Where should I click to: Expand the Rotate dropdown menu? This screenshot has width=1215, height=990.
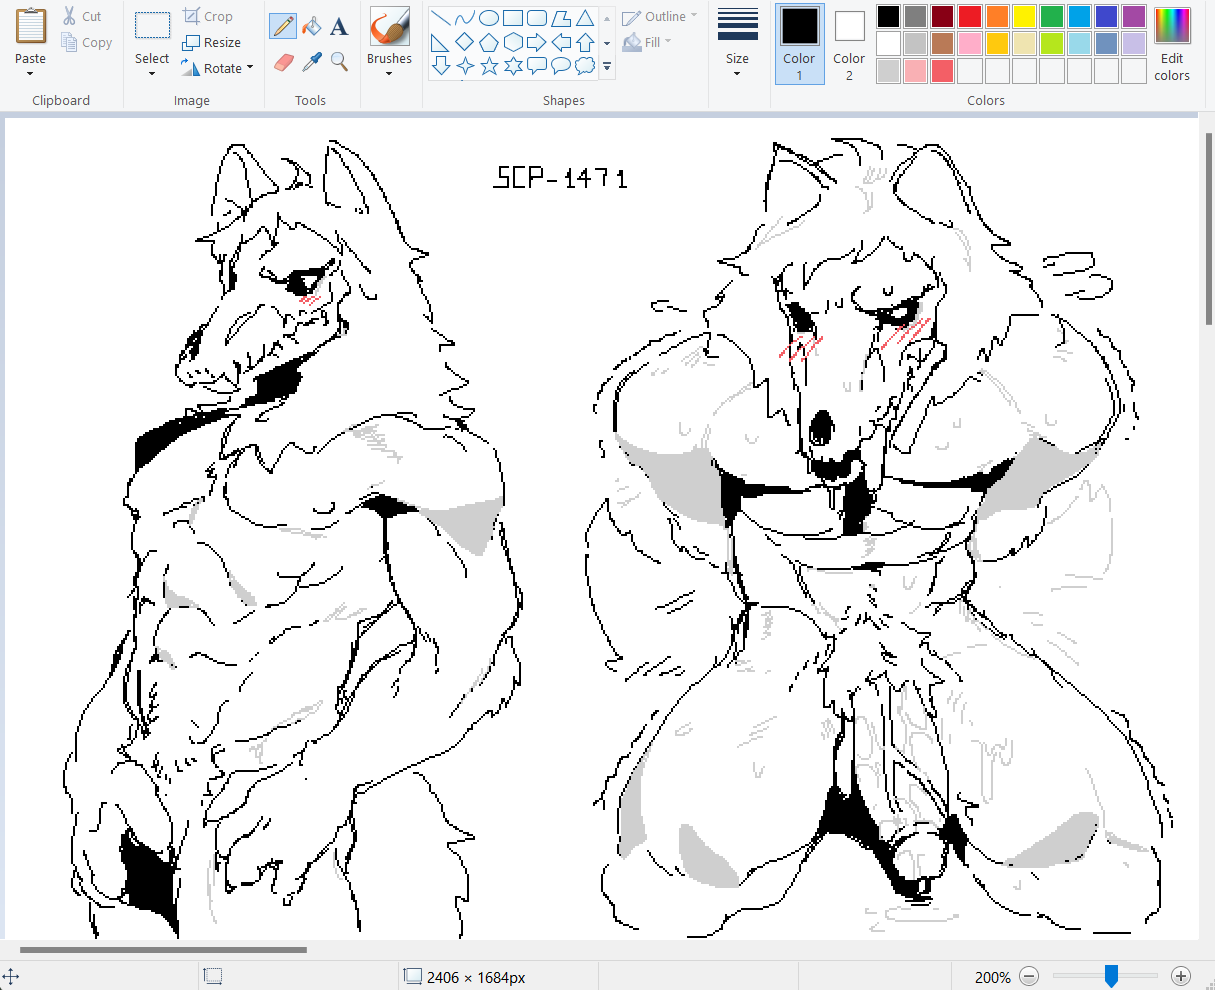[217, 68]
